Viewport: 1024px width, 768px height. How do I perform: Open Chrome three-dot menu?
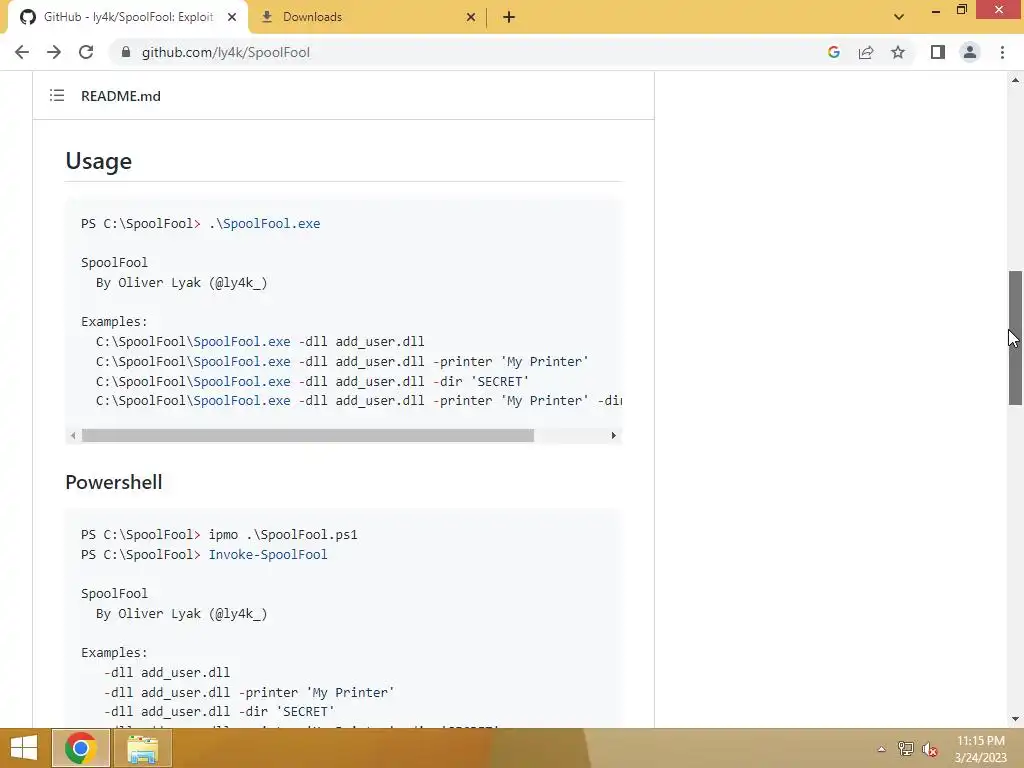pyautogui.click(x=1002, y=52)
